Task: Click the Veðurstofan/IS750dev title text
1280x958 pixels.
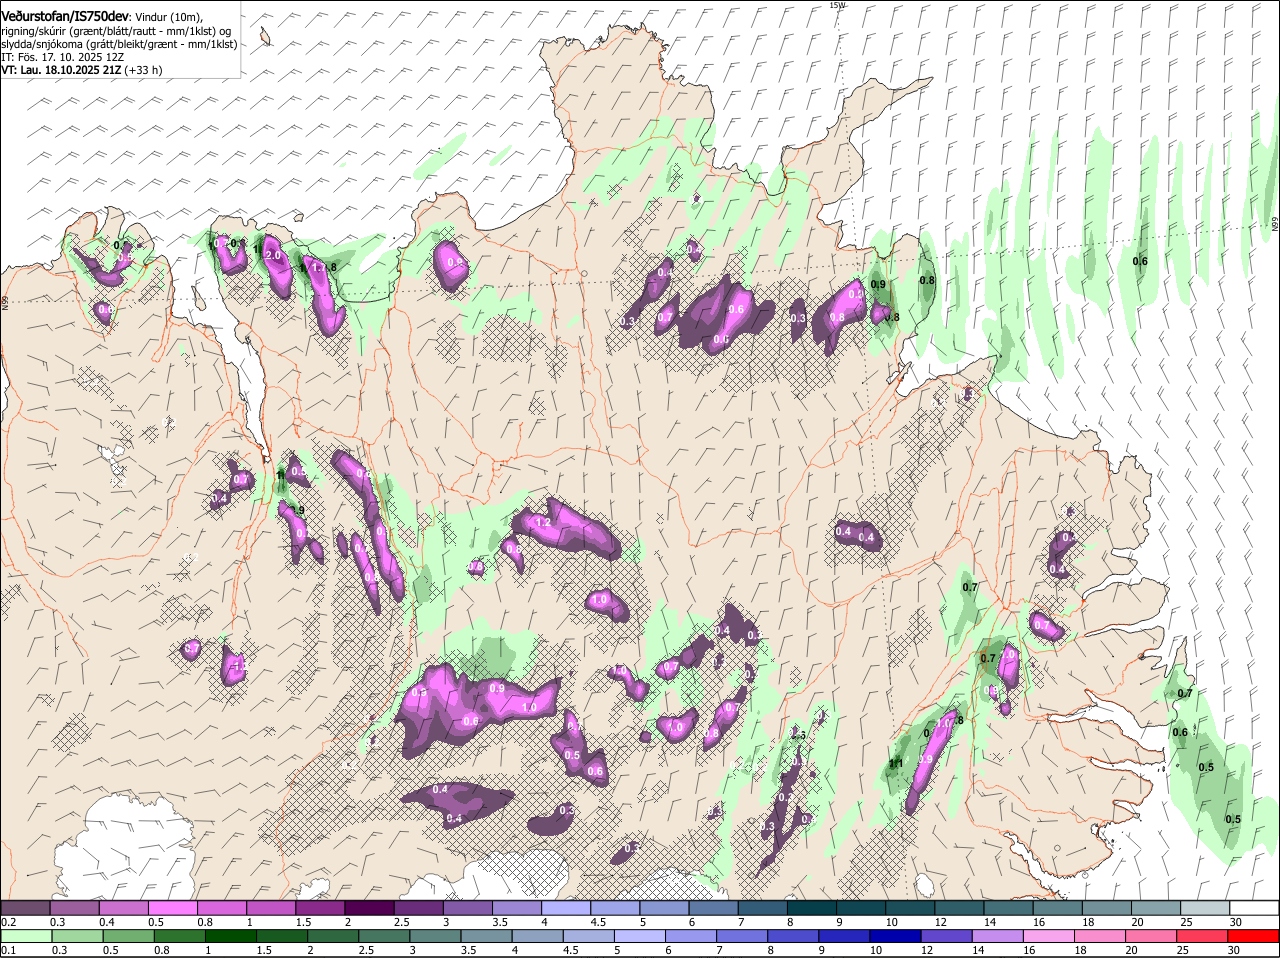Action: [x=65, y=16]
